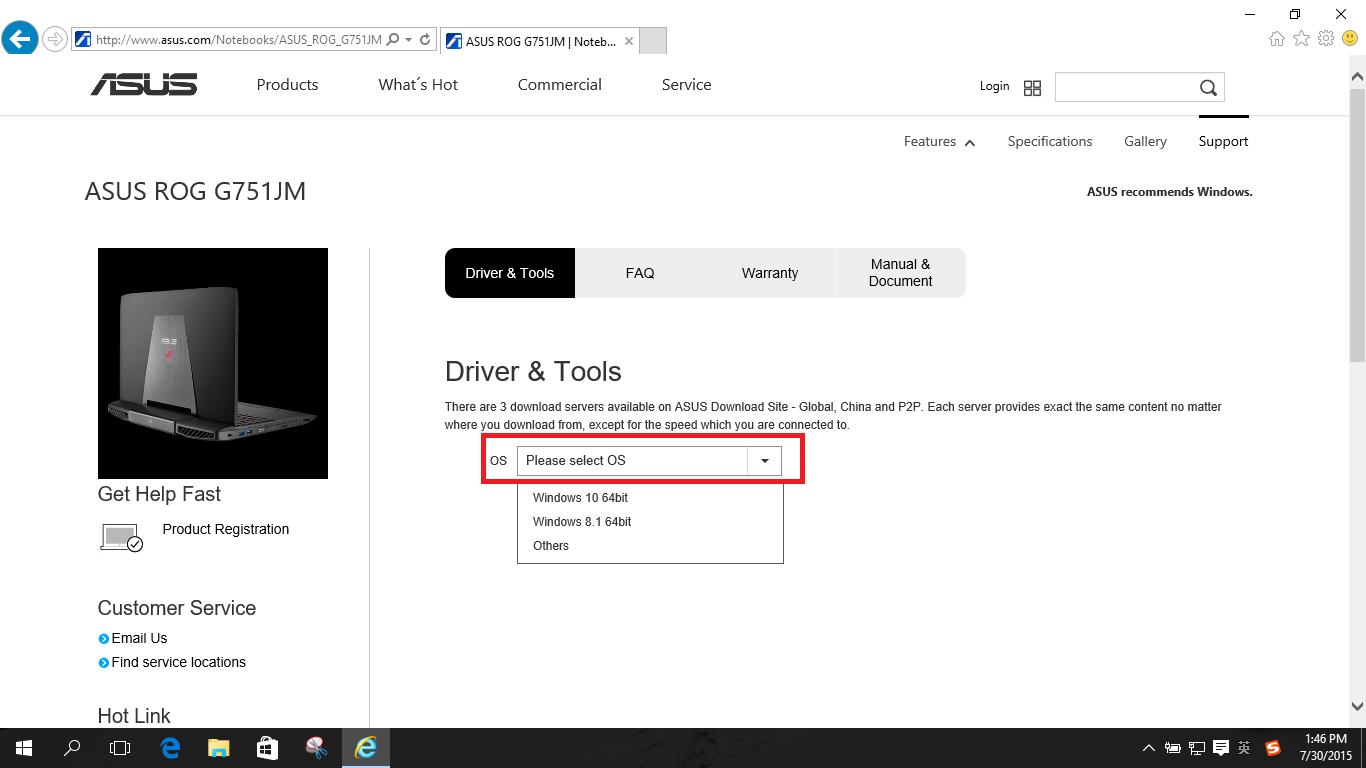Click the scrollbar up arrow
This screenshot has width=1366, height=768.
coord(1357,76)
